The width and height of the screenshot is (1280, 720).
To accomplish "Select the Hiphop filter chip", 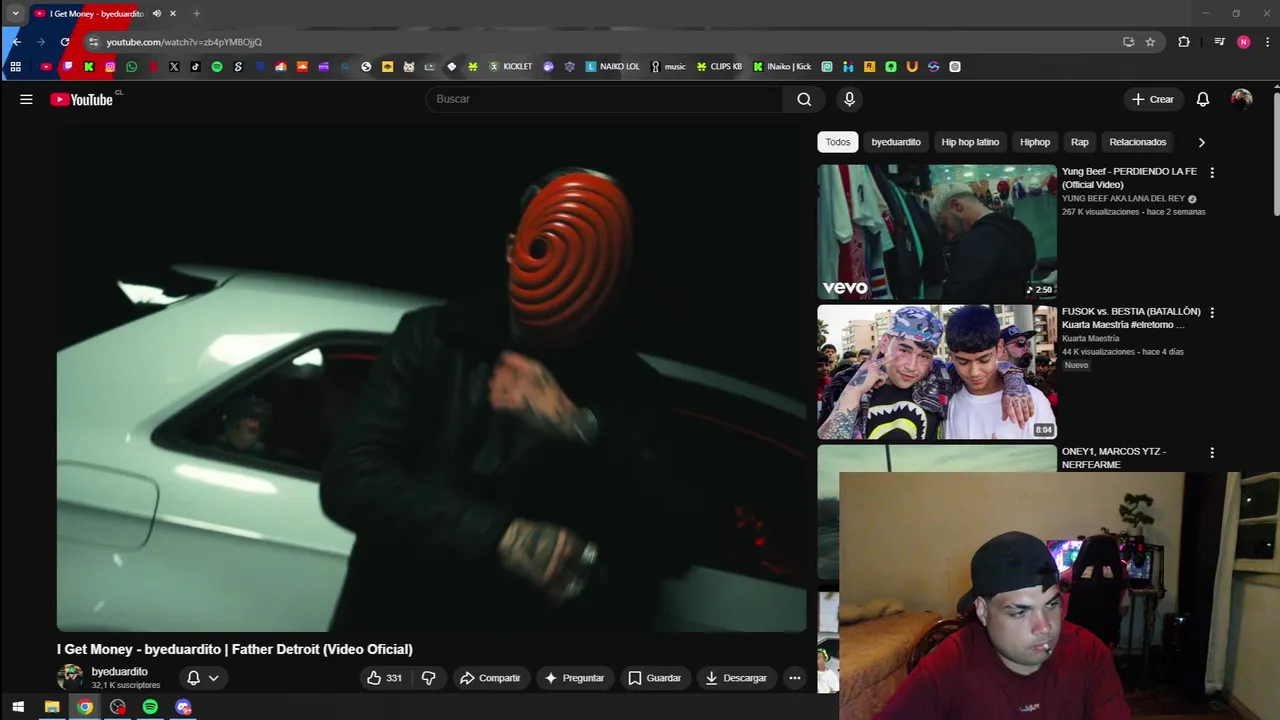I will [x=1035, y=142].
